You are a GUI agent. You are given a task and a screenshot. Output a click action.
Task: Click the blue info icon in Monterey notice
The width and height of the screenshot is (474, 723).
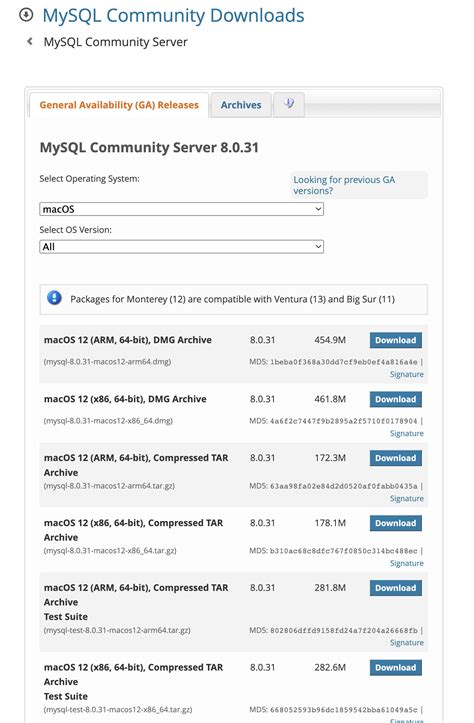tap(54, 298)
